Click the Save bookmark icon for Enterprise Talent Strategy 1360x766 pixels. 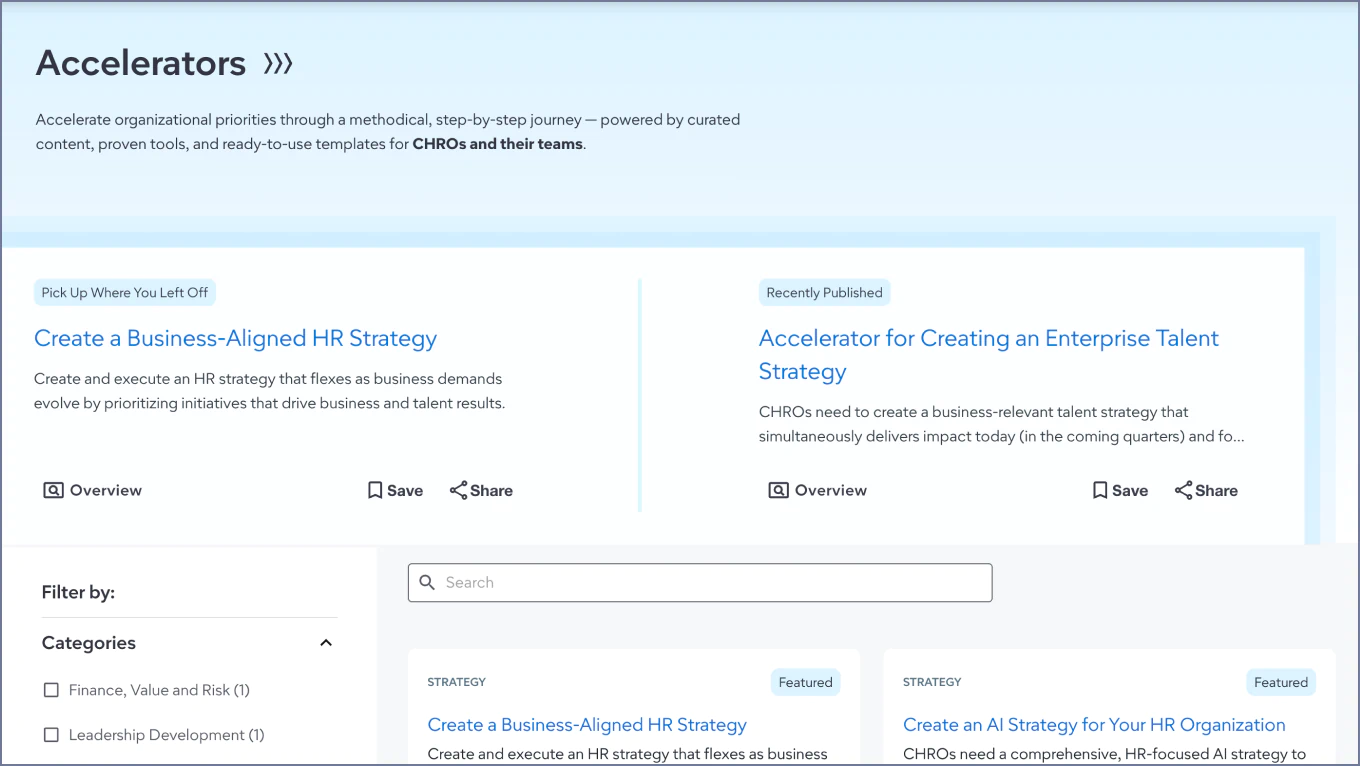[x=1100, y=490]
